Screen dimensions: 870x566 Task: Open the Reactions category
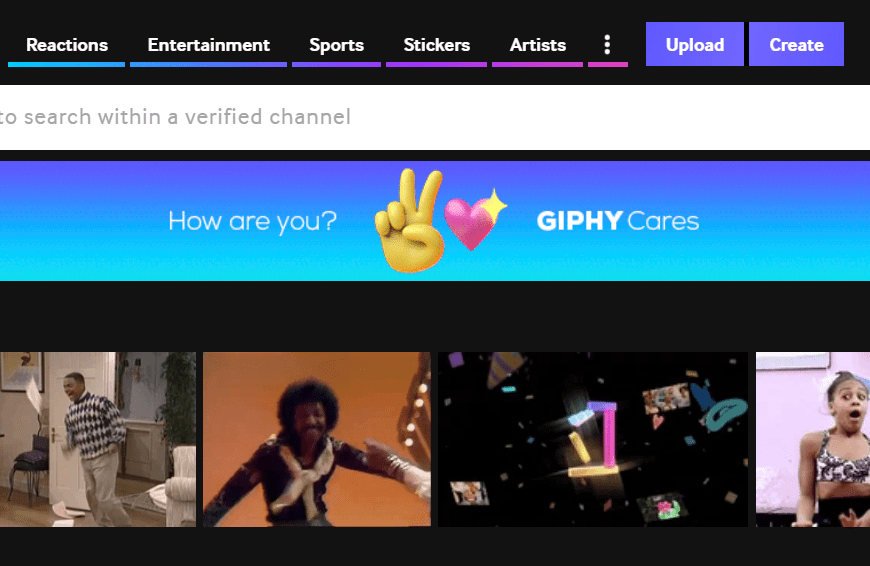(67, 45)
